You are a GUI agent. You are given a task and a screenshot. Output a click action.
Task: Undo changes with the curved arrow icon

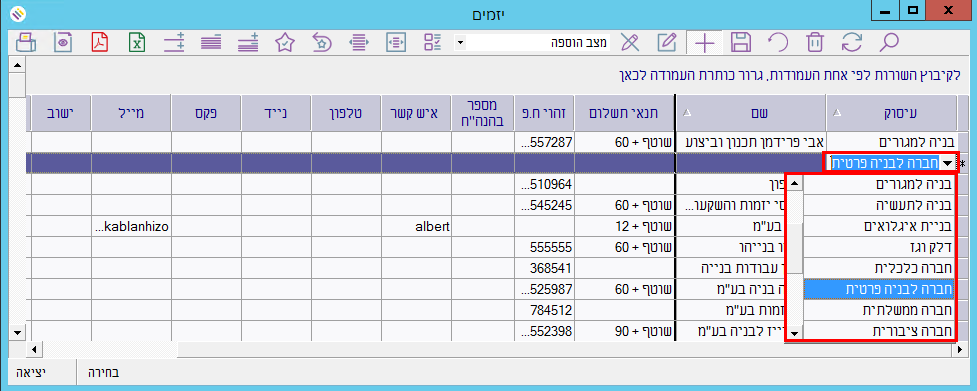(x=778, y=42)
